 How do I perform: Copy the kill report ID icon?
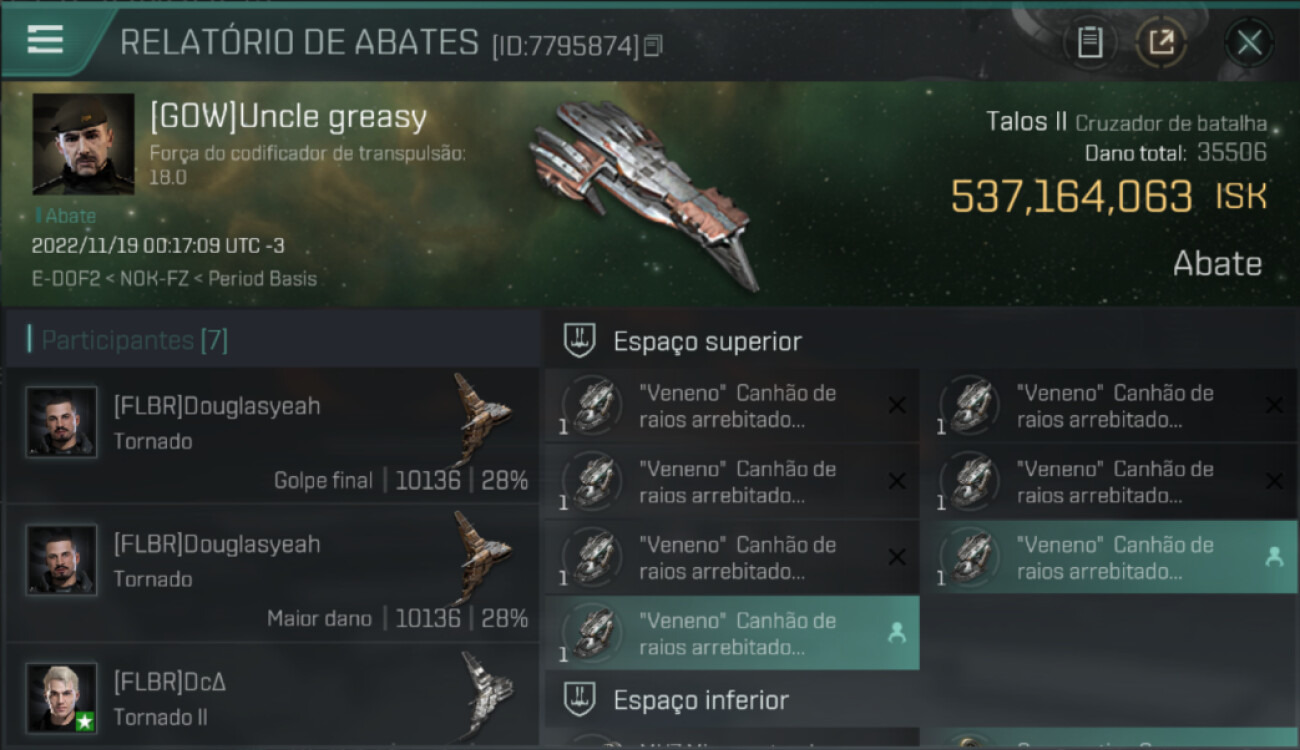[653, 45]
